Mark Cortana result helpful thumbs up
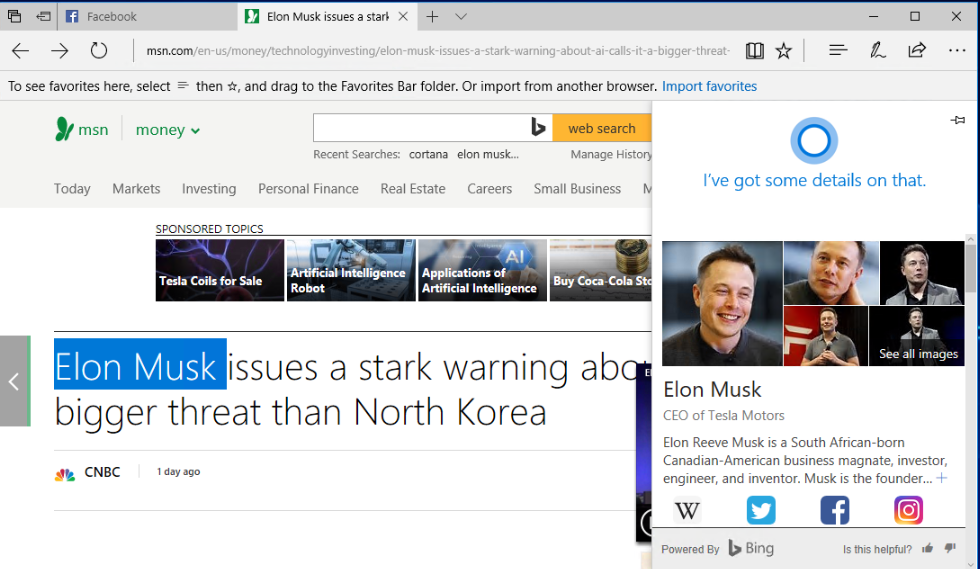 coord(928,548)
